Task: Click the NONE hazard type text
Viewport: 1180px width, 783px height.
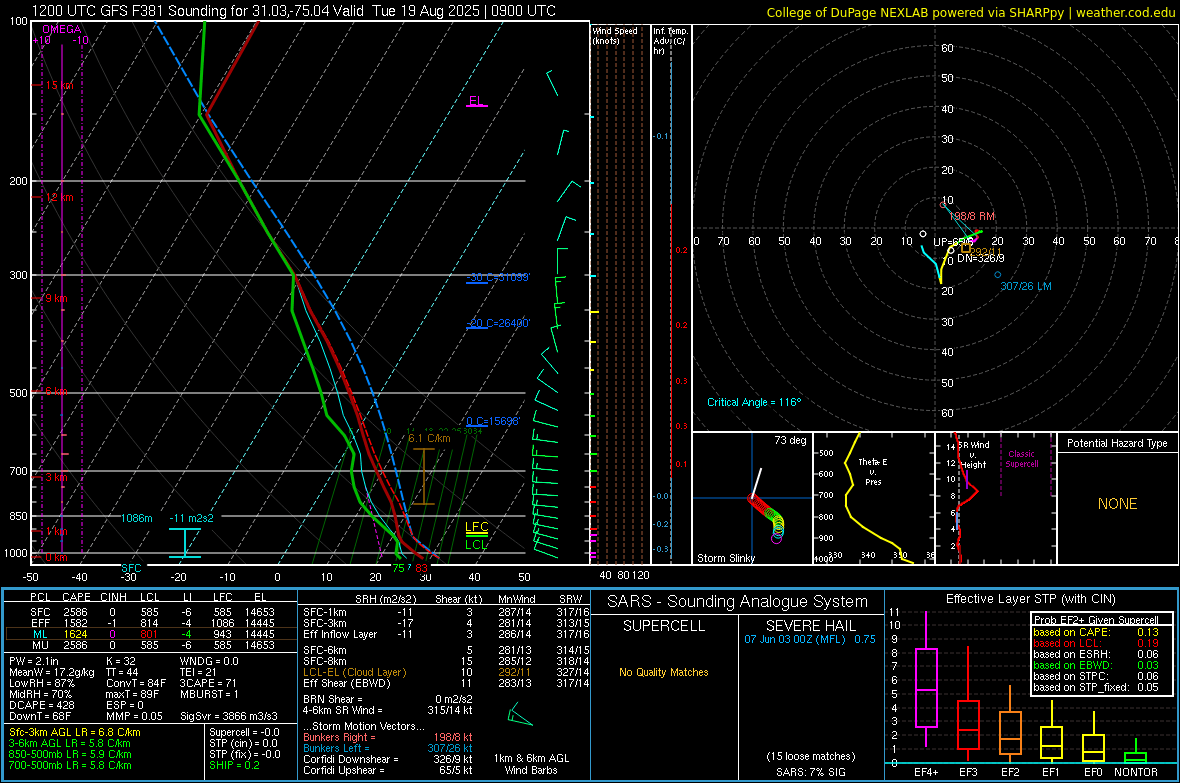Action: pos(1118,504)
